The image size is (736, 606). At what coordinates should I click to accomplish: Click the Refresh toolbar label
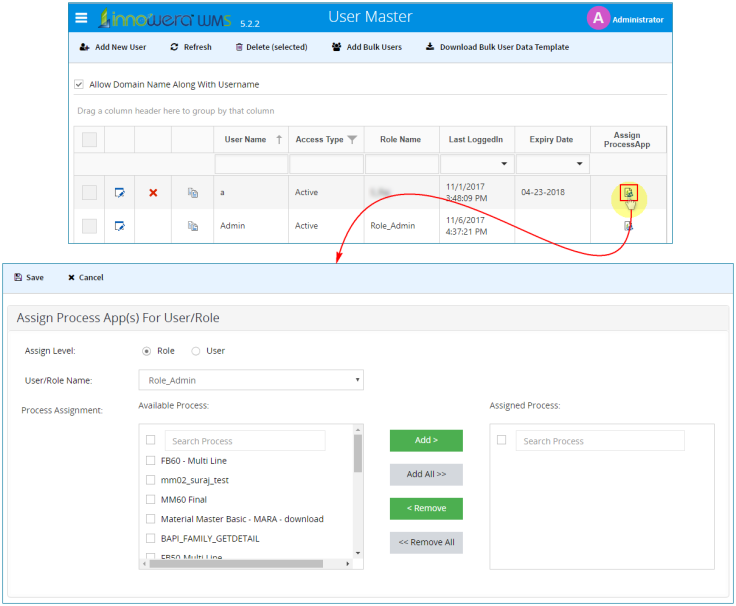(198, 47)
